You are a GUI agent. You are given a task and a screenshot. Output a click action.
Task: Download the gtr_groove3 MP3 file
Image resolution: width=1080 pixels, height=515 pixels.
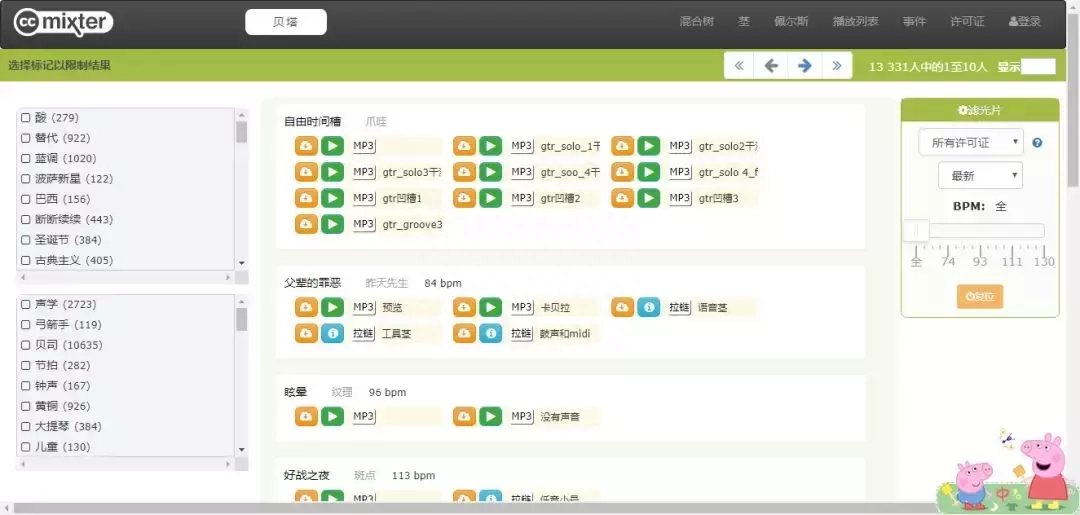pos(307,224)
